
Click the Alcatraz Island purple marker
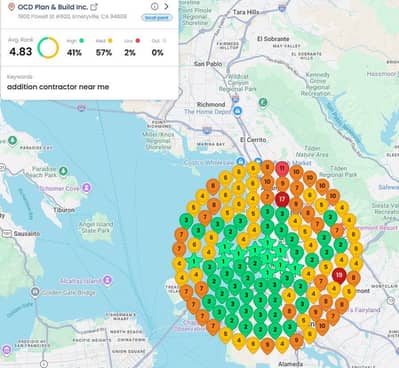pos(107,280)
